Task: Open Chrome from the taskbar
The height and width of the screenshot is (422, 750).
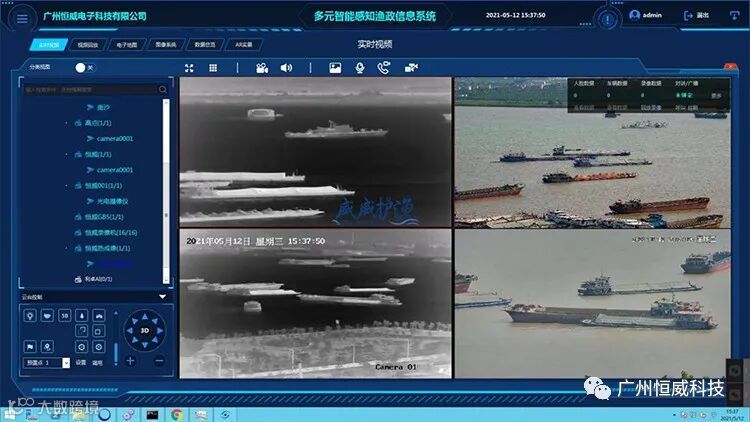Action: (177, 415)
